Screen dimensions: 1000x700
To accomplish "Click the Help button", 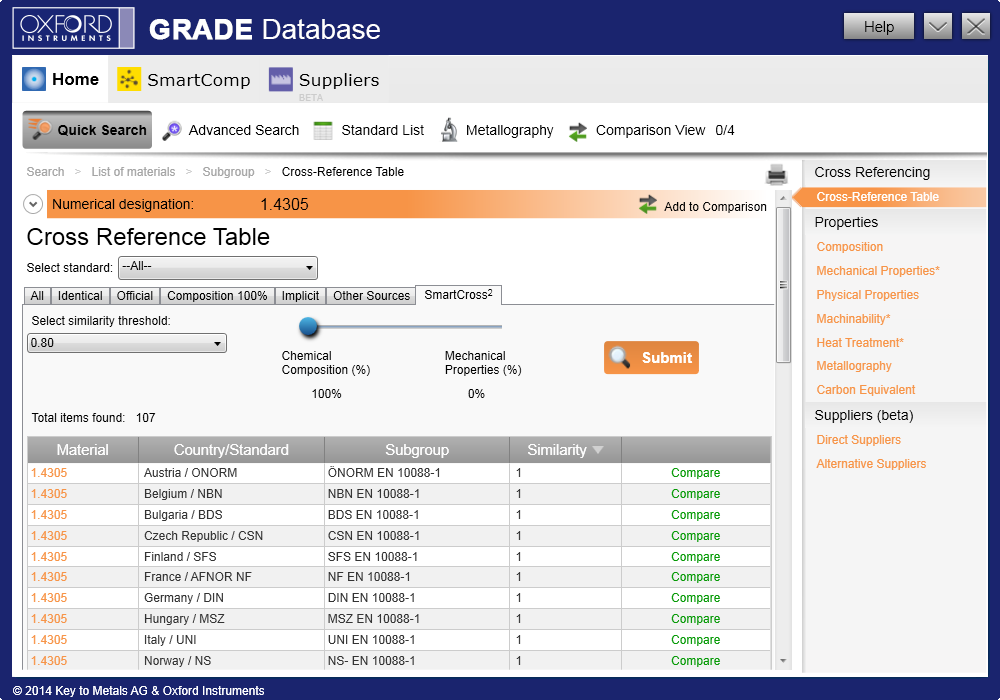I will click(x=879, y=27).
